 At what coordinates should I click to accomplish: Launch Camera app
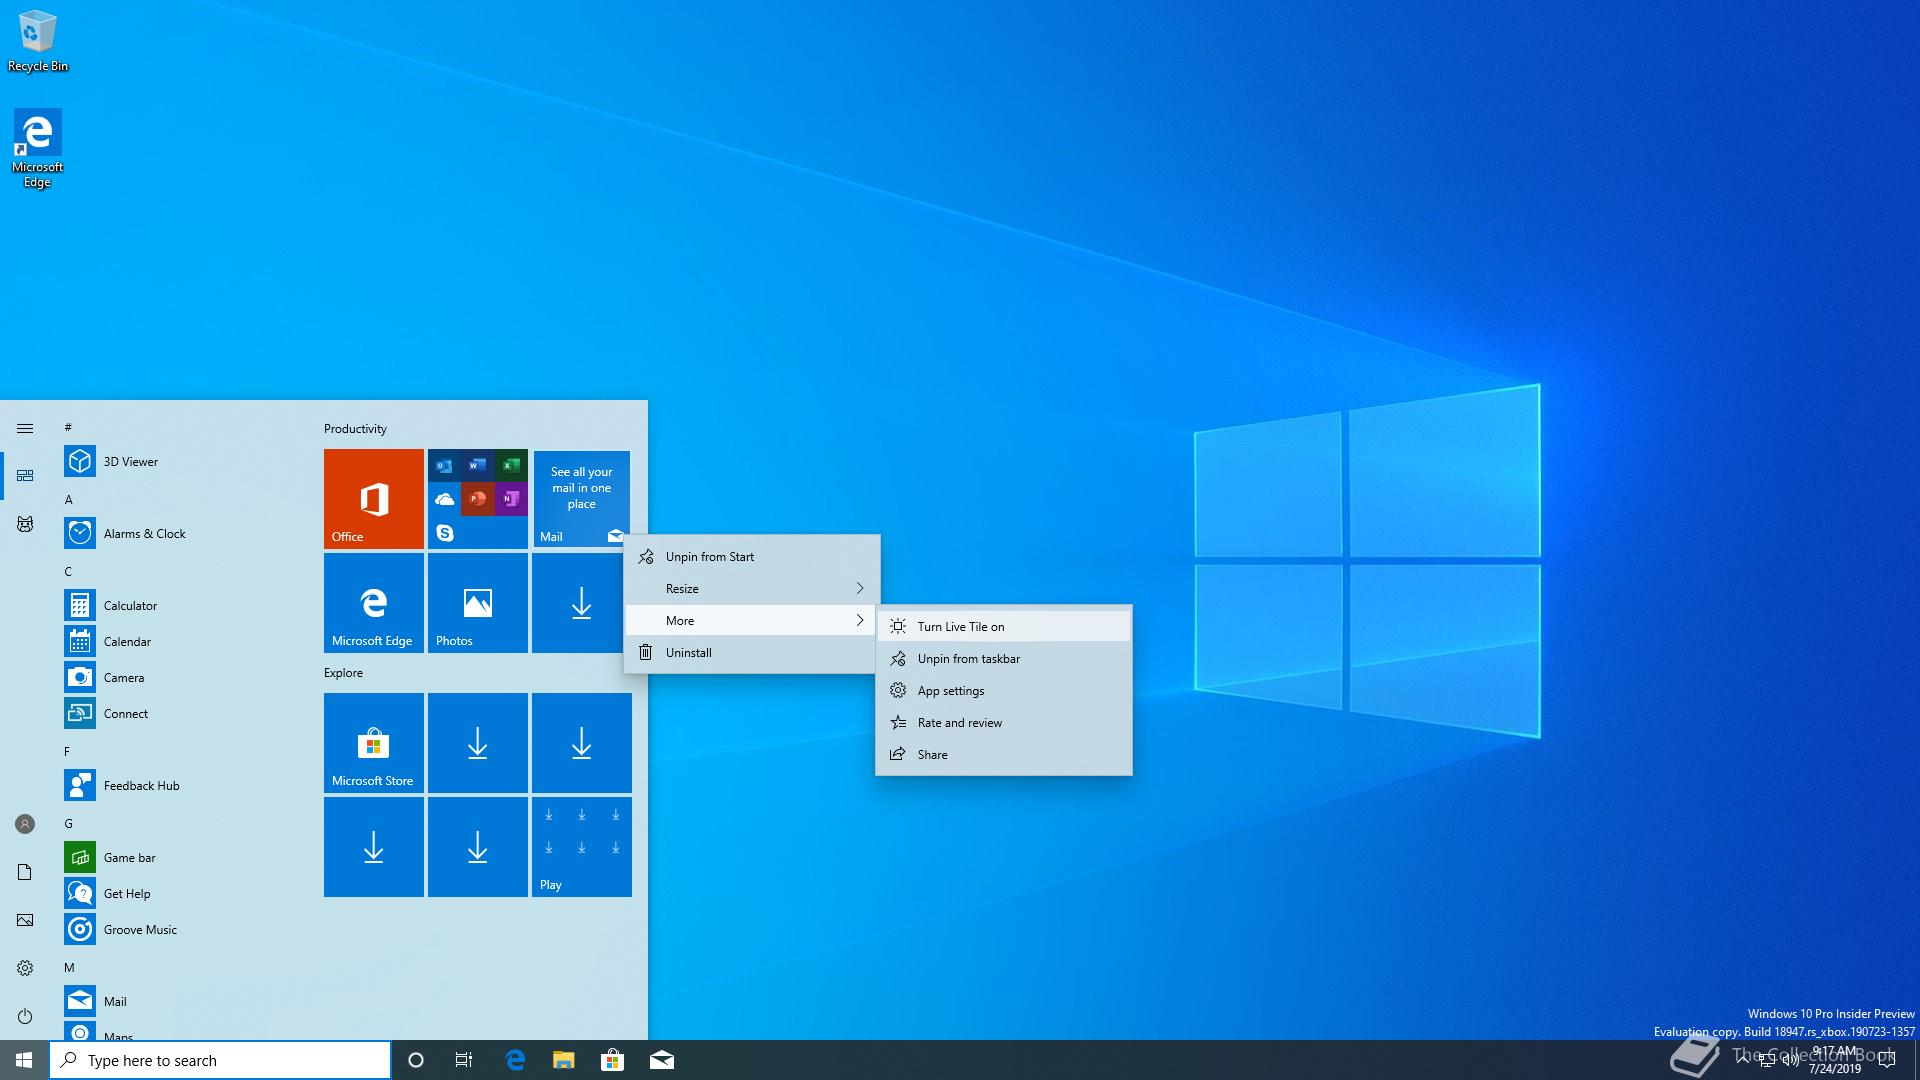[180, 678]
